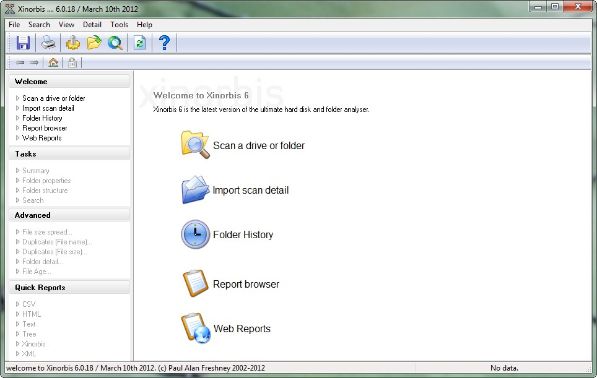Click 'Search' under Tasks in sidebar
The image size is (597, 378).
click(x=33, y=200)
